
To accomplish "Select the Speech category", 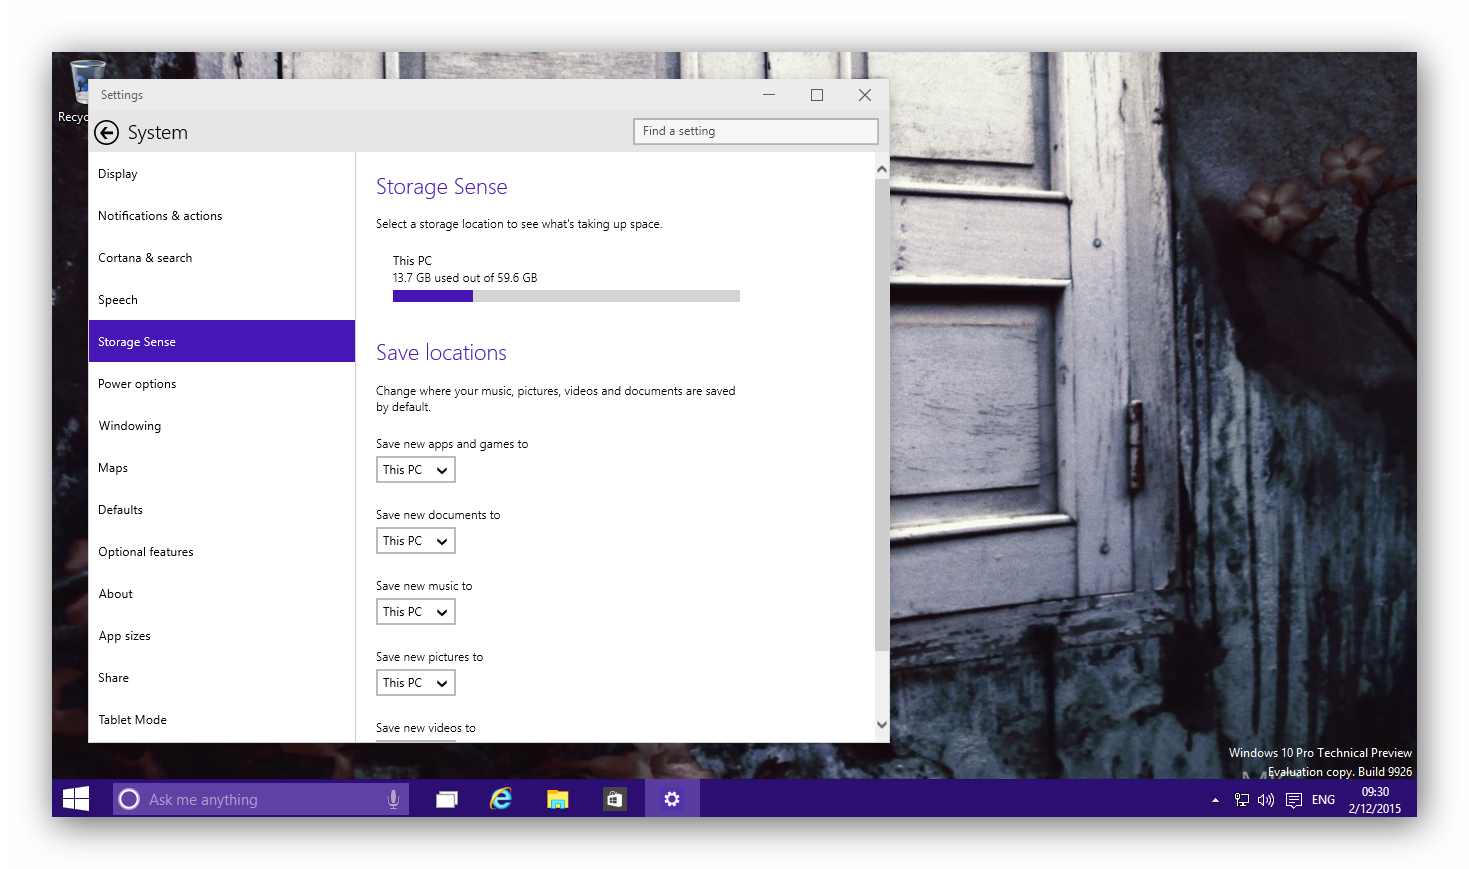I will coord(222,300).
